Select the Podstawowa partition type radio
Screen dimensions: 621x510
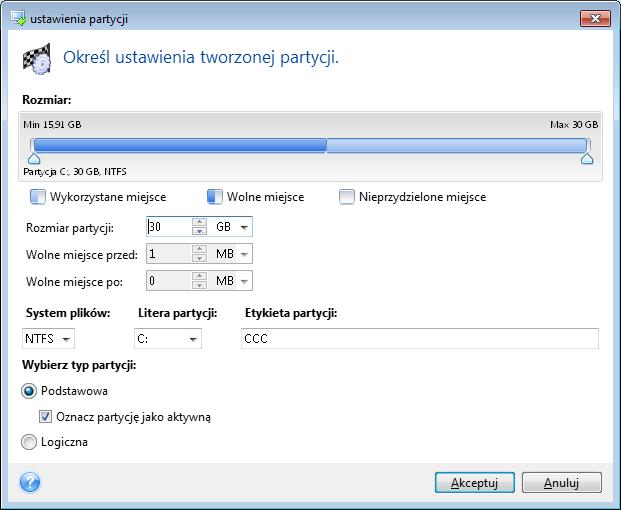click(x=29, y=391)
